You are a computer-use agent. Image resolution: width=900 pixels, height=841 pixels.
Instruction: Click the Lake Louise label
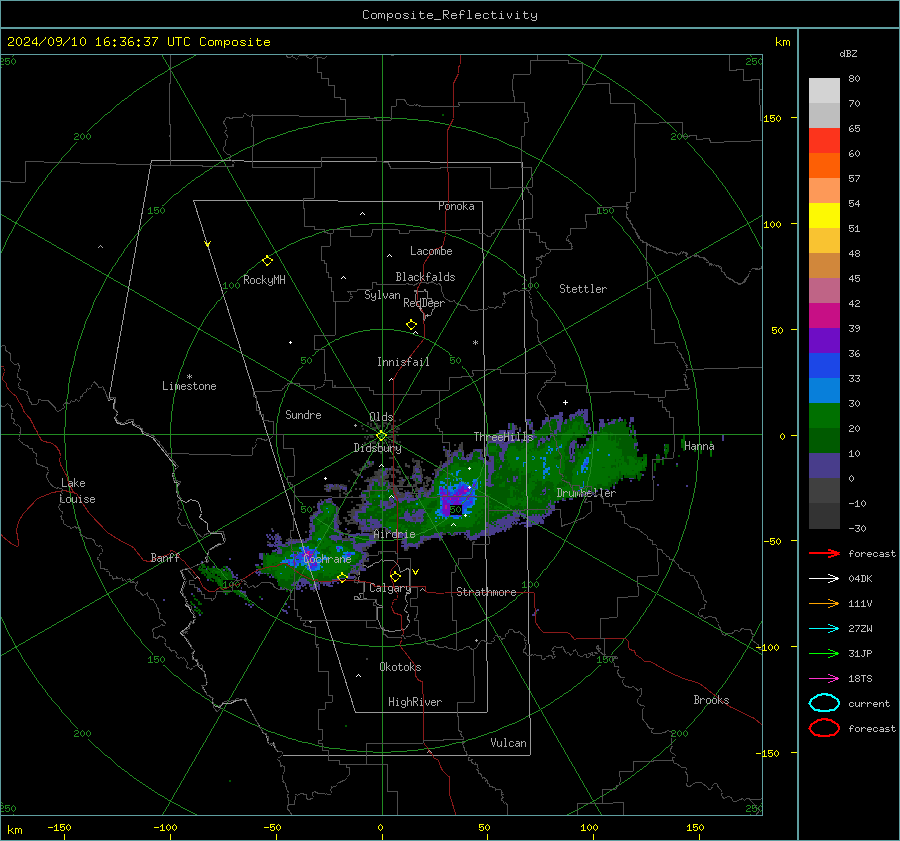point(77,491)
